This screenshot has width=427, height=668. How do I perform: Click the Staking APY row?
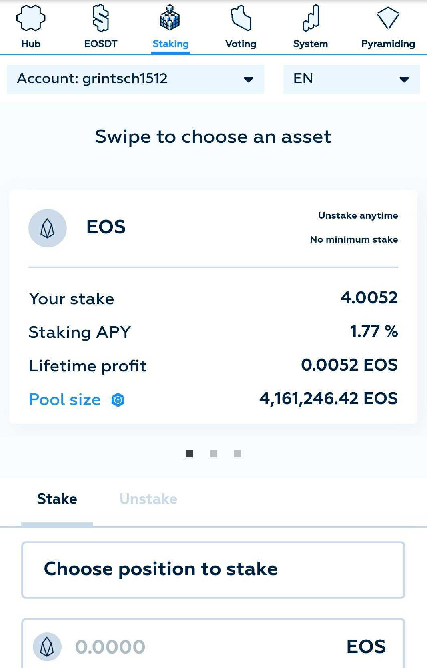tap(213, 331)
